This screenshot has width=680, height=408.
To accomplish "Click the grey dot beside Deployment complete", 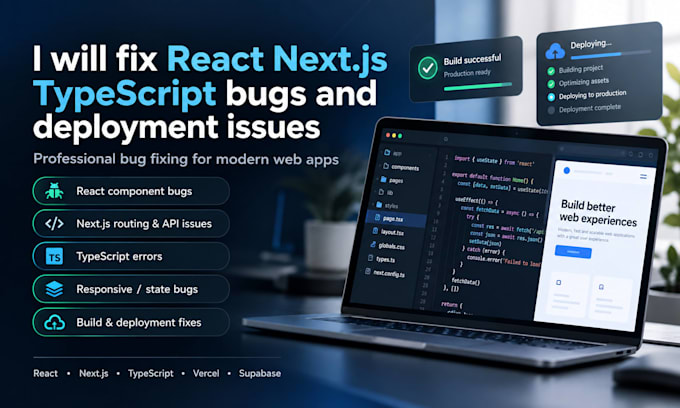I will (x=551, y=110).
